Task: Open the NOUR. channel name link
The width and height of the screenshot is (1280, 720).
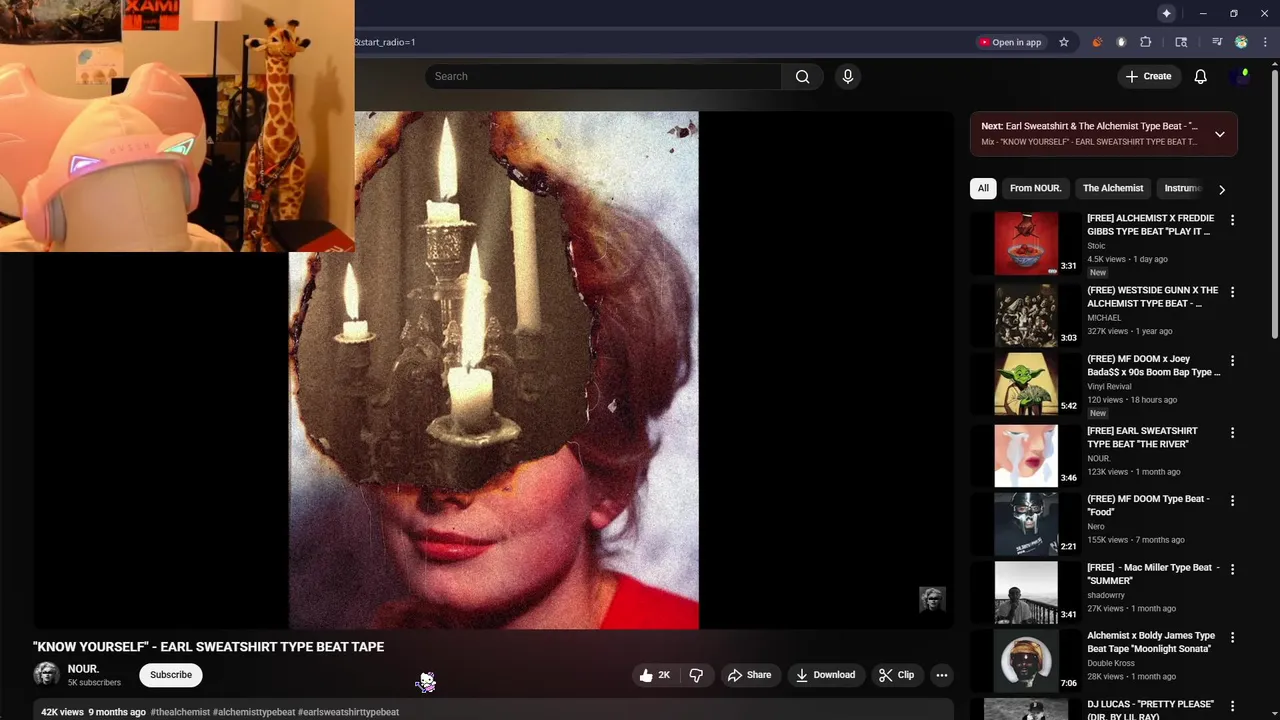Action: tap(83, 669)
